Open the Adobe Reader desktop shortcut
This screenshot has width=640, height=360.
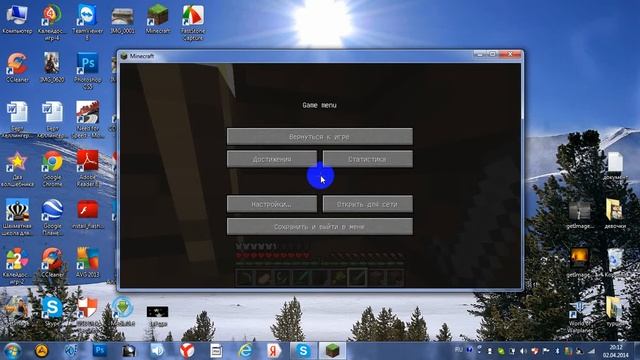87,168
